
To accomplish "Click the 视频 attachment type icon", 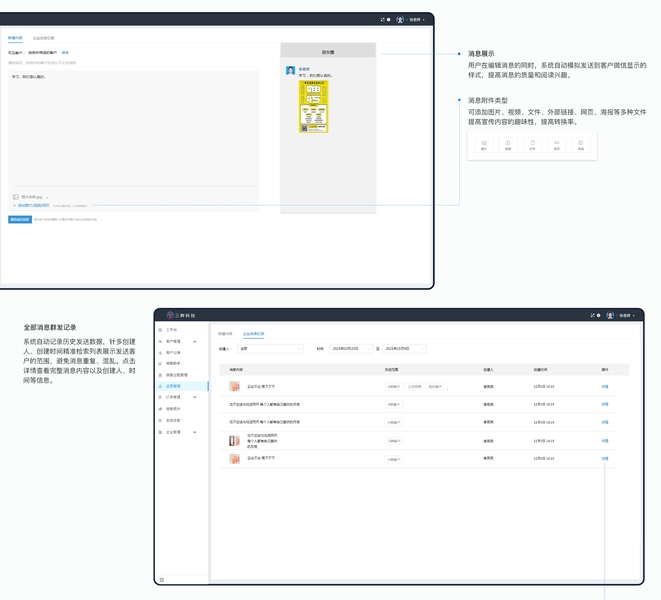I will click(508, 145).
